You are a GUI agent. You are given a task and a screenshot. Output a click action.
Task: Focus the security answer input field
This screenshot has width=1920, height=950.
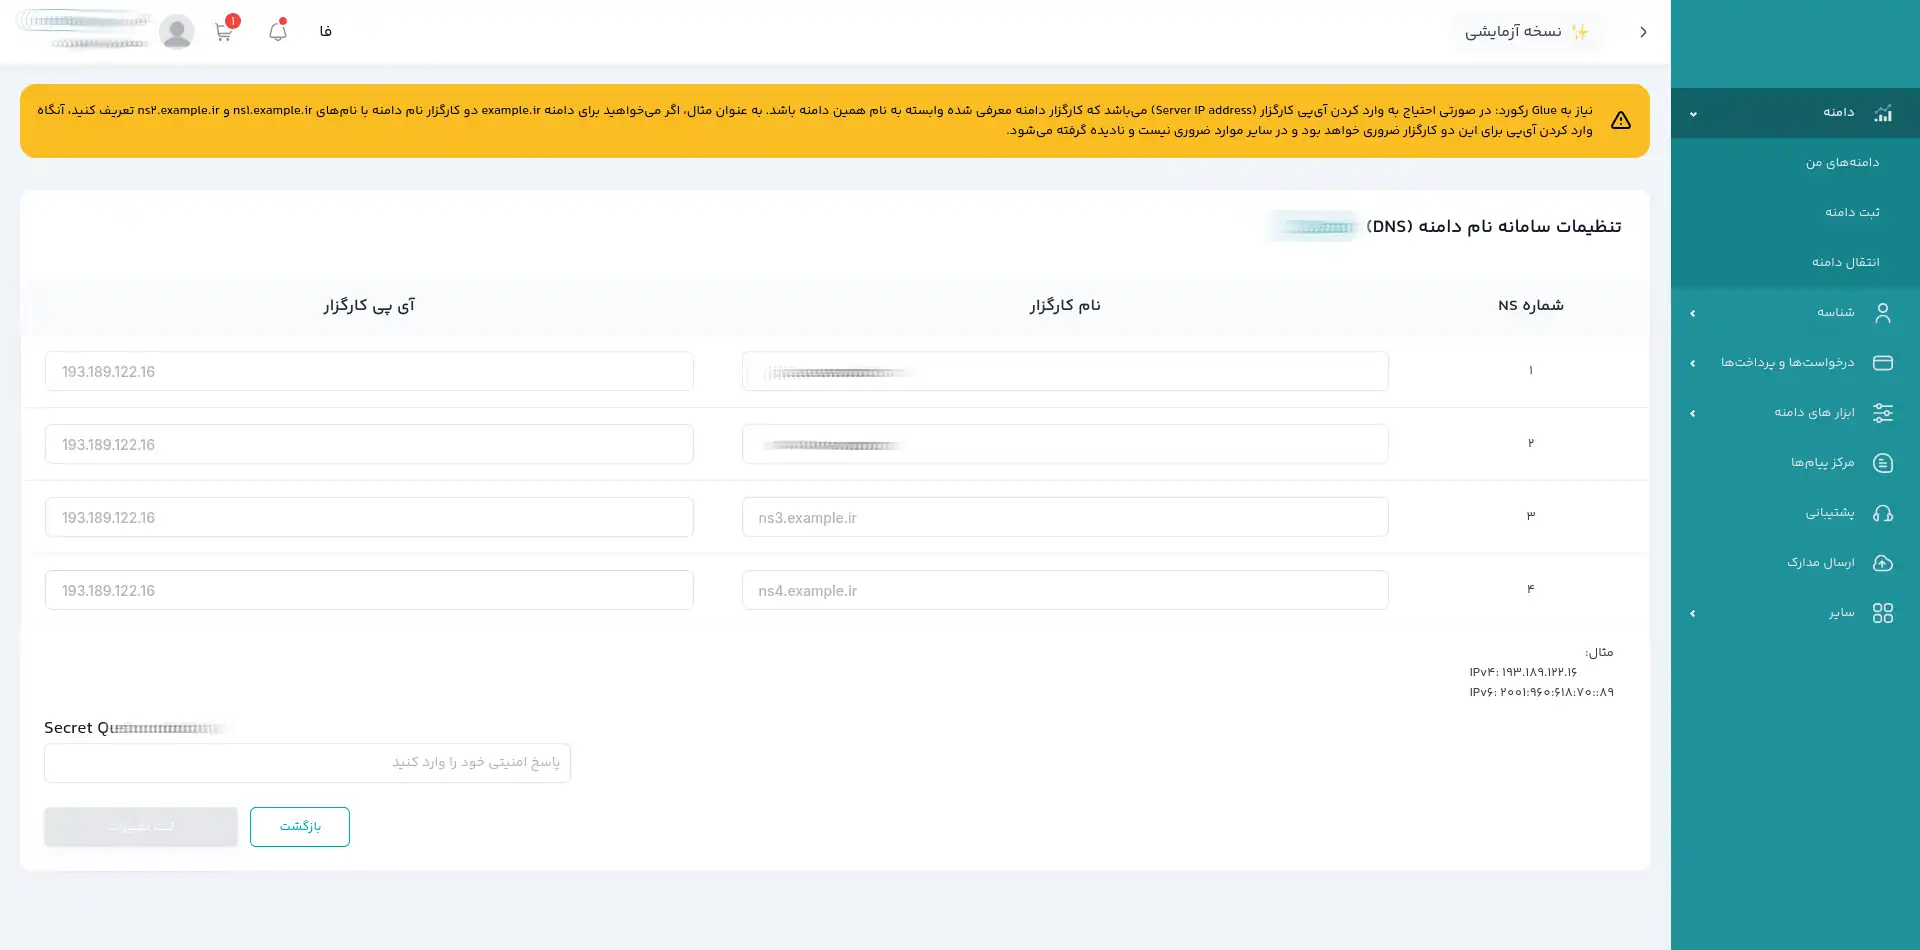307,763
